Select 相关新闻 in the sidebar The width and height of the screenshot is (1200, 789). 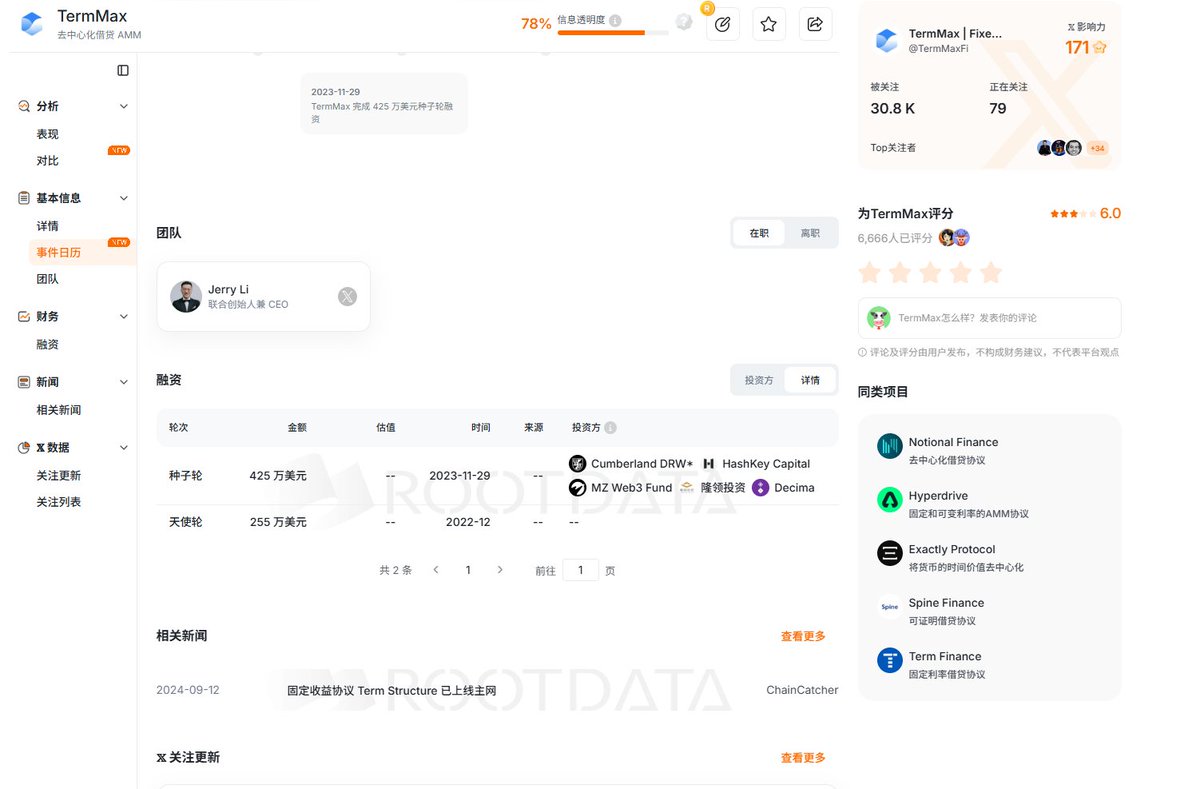[x=56, y=409]
